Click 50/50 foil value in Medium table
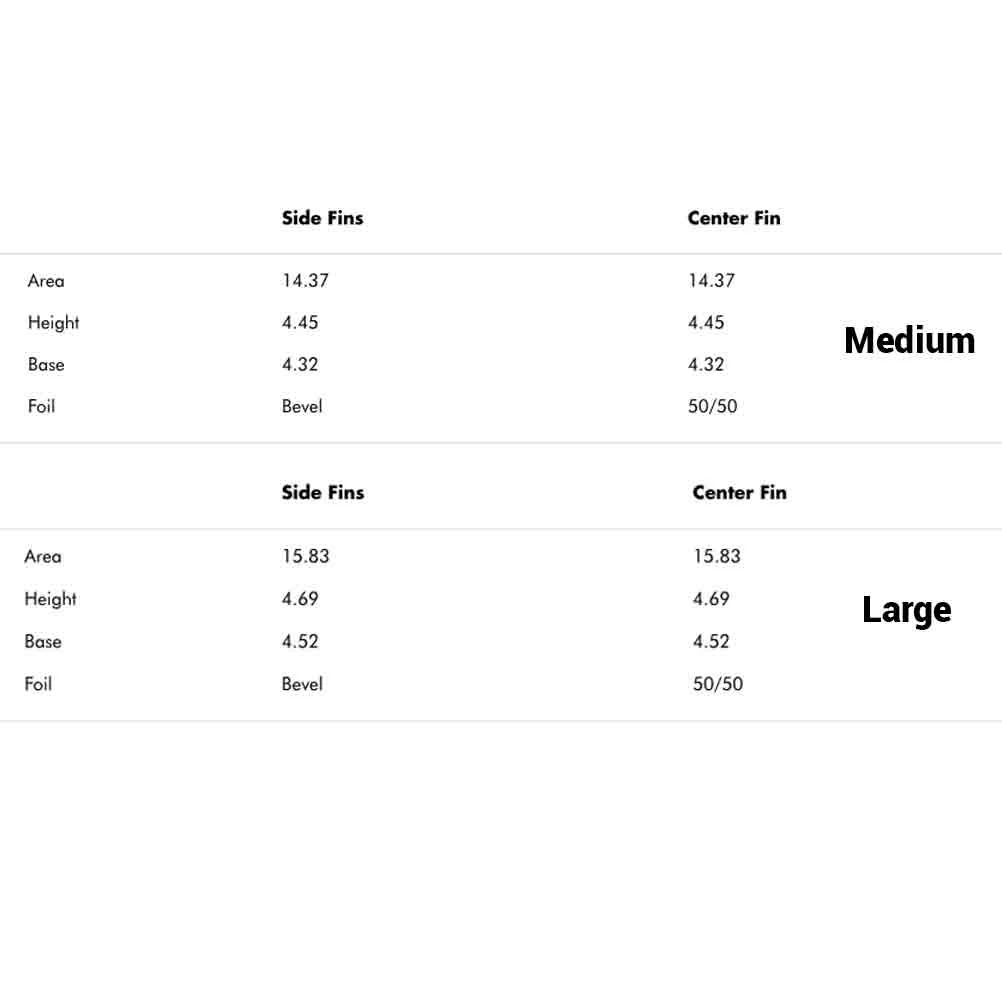The width and height of the screenshot is (1002, 1002). [x=712, y=407]
